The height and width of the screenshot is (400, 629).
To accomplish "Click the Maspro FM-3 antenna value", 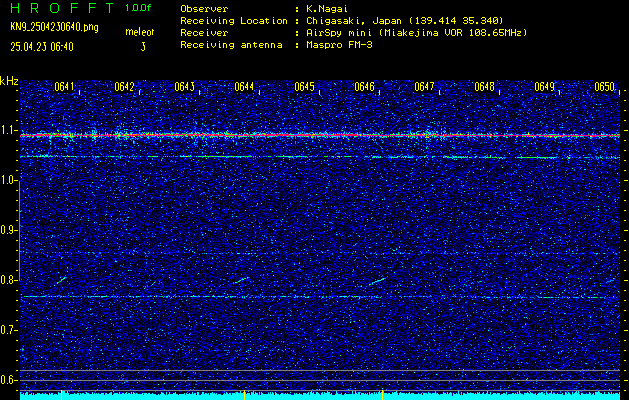I will click(339, 45).
